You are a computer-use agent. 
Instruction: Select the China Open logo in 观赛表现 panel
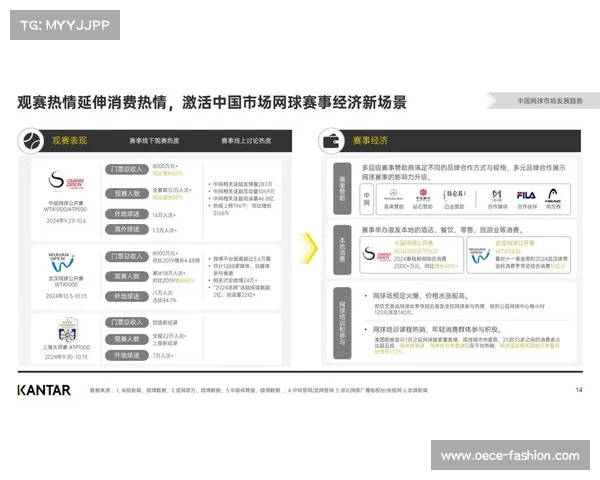tap(66, 180)
